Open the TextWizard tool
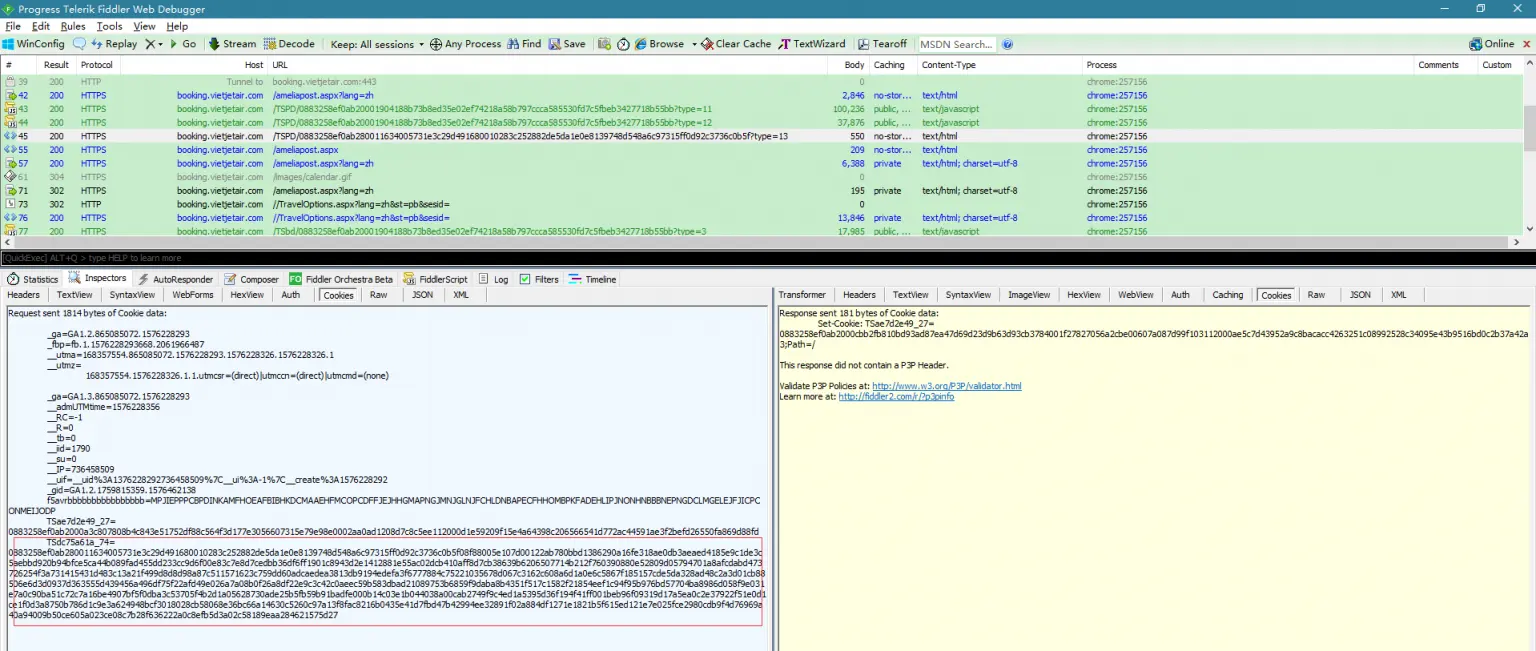1536x651 pixels. click(x=811, y=44)
